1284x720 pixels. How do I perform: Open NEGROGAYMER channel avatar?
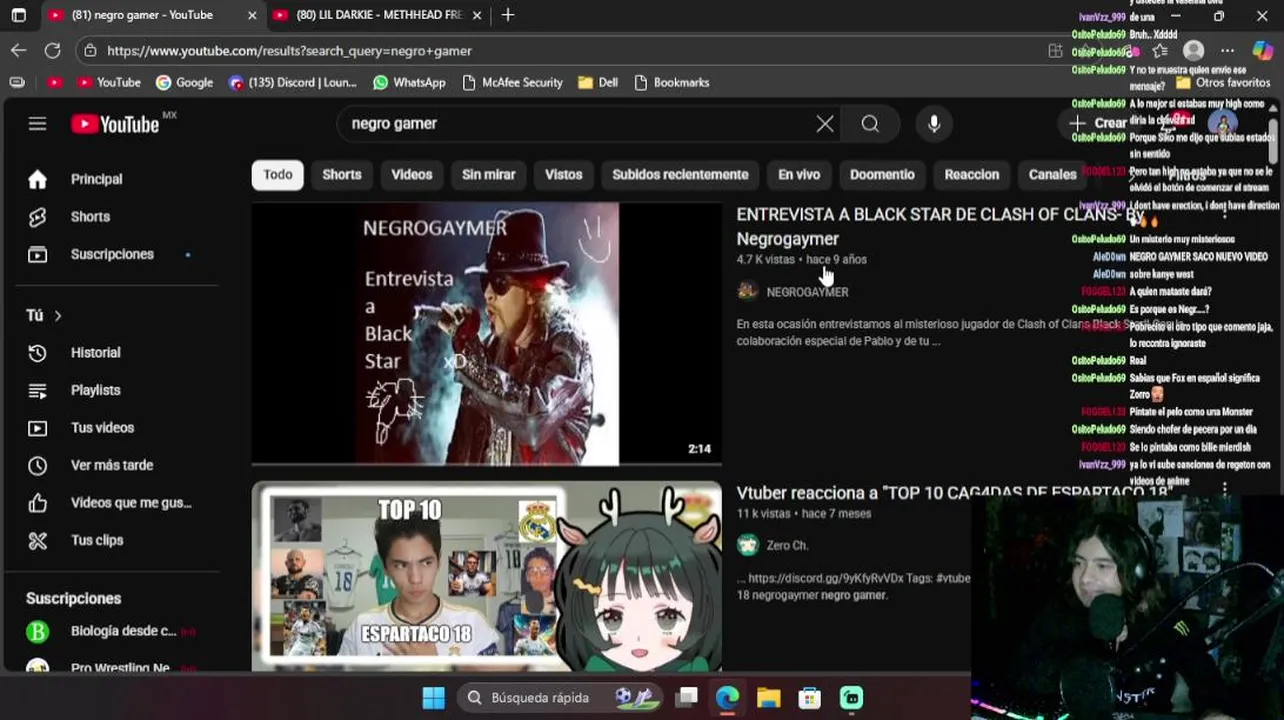[x=747, y=291]
